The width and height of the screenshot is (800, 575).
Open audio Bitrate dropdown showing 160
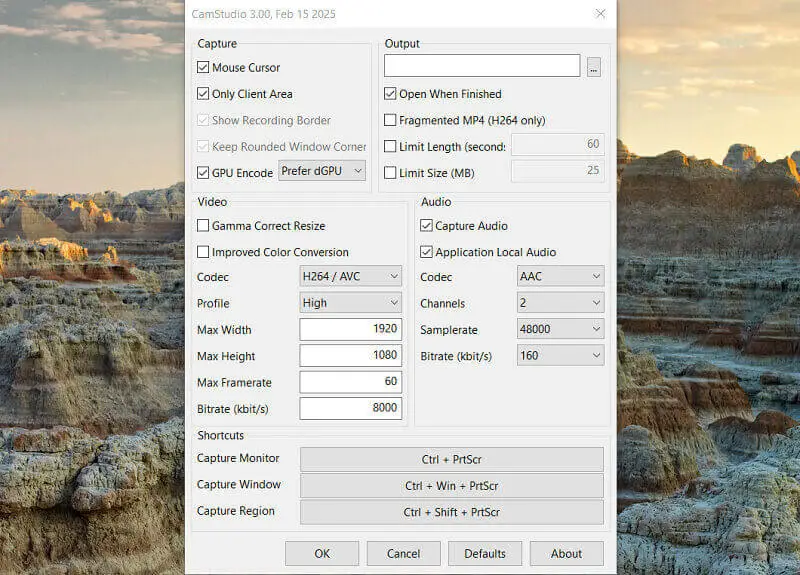coord(561,356)
